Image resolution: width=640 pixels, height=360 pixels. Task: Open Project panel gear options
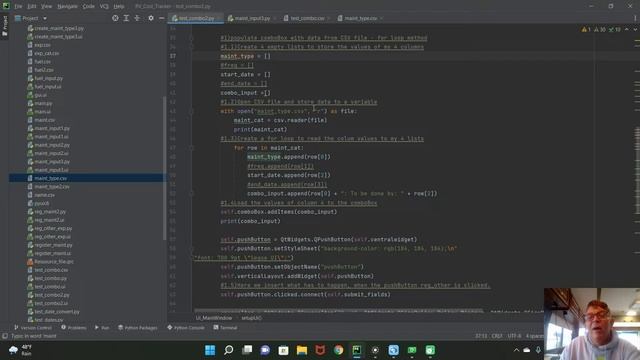(151, 18)
